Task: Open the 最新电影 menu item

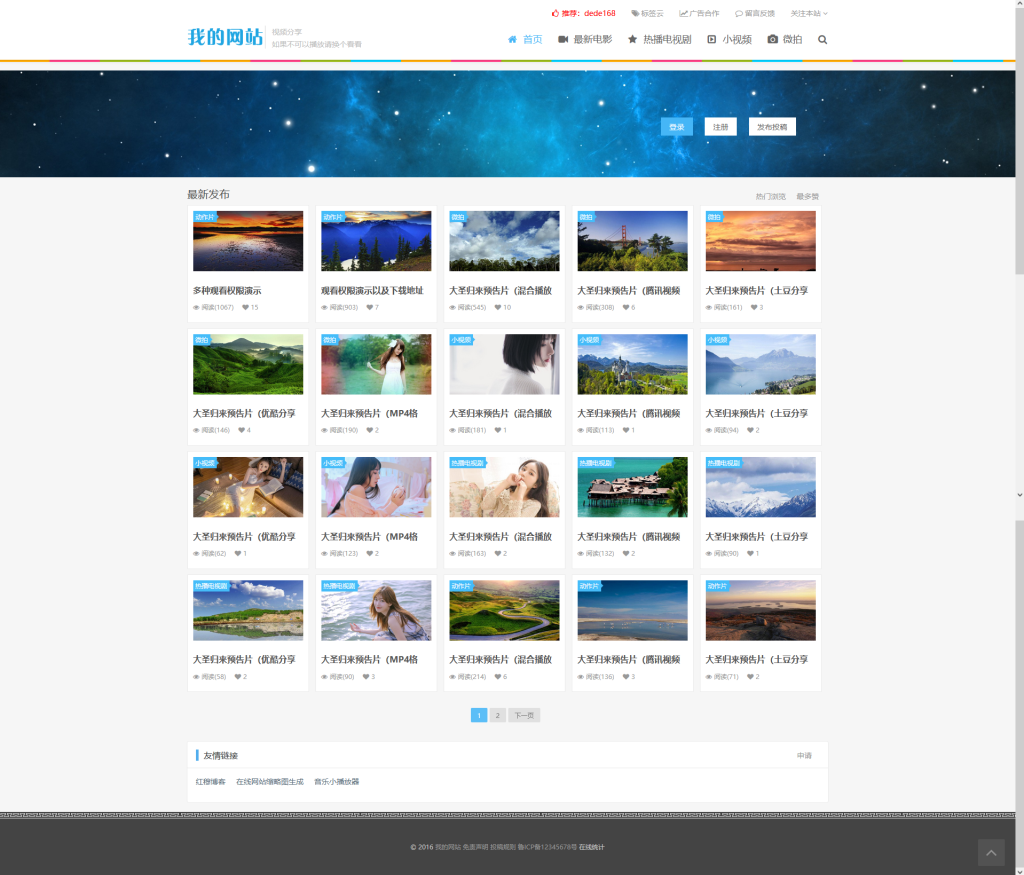Action: point(585,40)
